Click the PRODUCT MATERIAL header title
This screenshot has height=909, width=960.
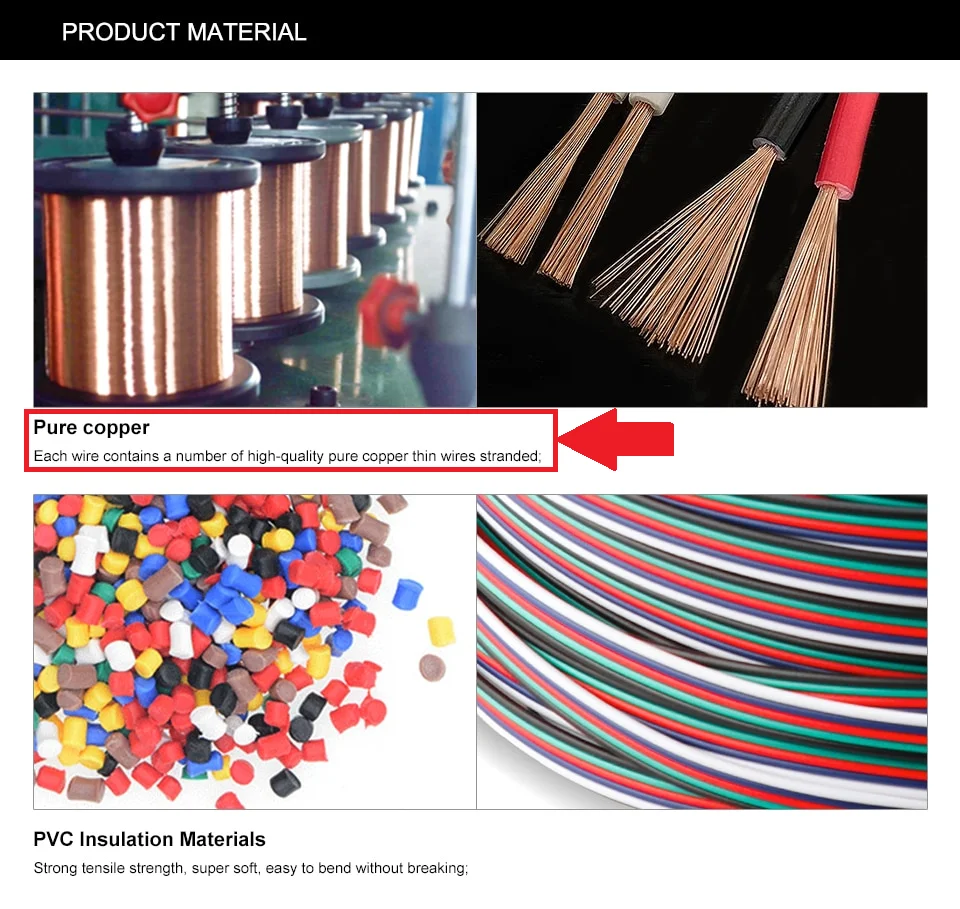(184, 32)
